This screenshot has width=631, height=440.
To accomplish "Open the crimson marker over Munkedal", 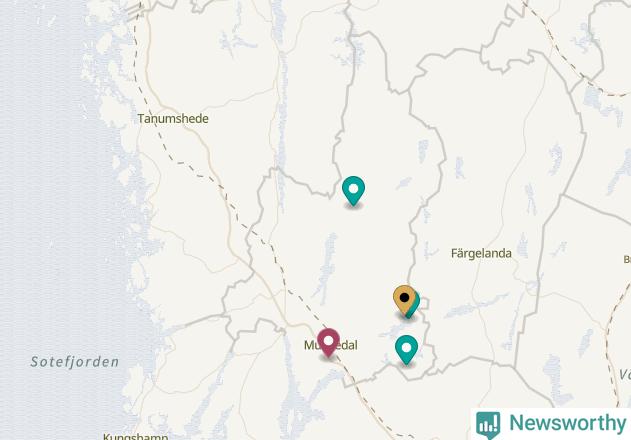I will (328, 343).
